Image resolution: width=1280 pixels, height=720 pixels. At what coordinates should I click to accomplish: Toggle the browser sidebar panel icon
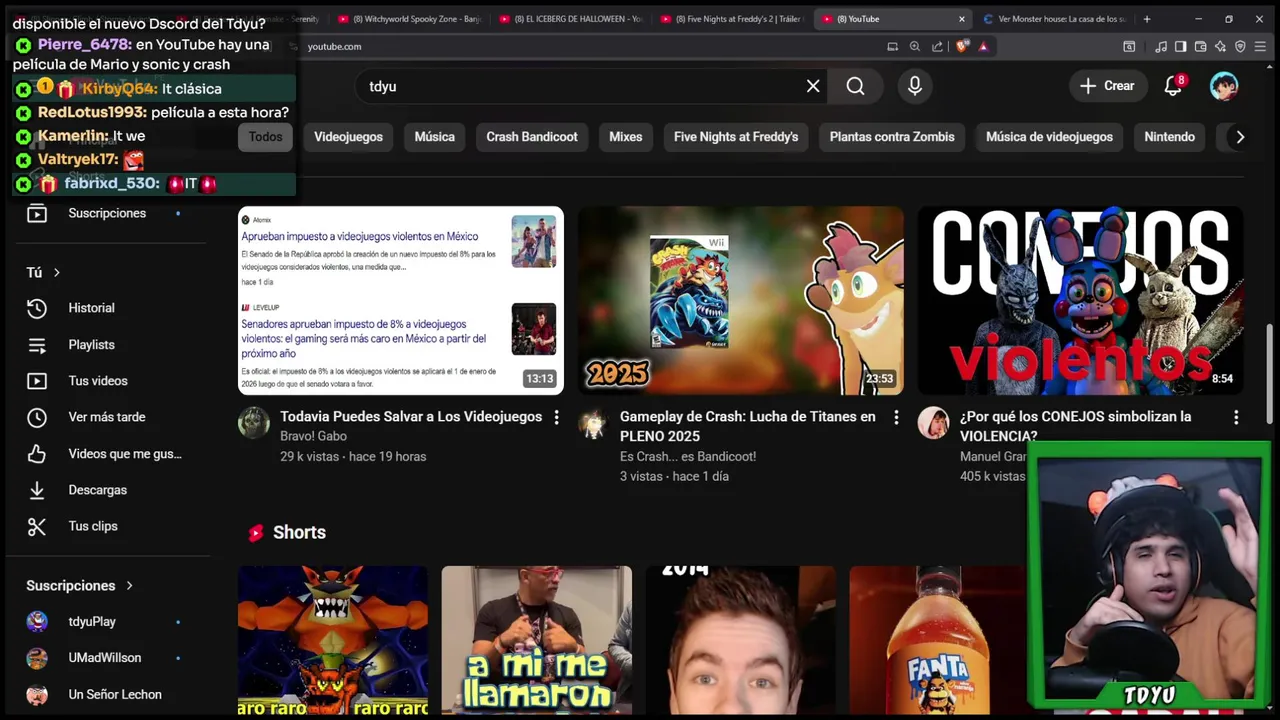[x=1181, y=46]
